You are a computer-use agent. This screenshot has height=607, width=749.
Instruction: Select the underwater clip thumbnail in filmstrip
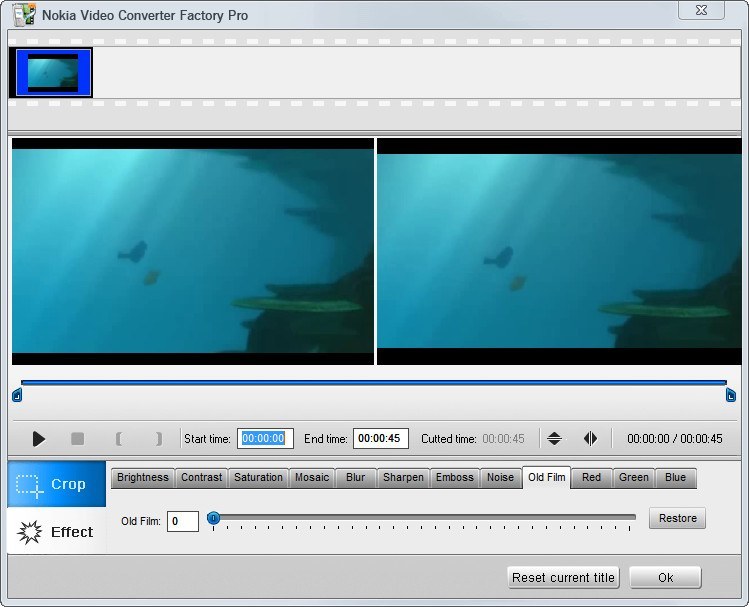coord(53,73)
